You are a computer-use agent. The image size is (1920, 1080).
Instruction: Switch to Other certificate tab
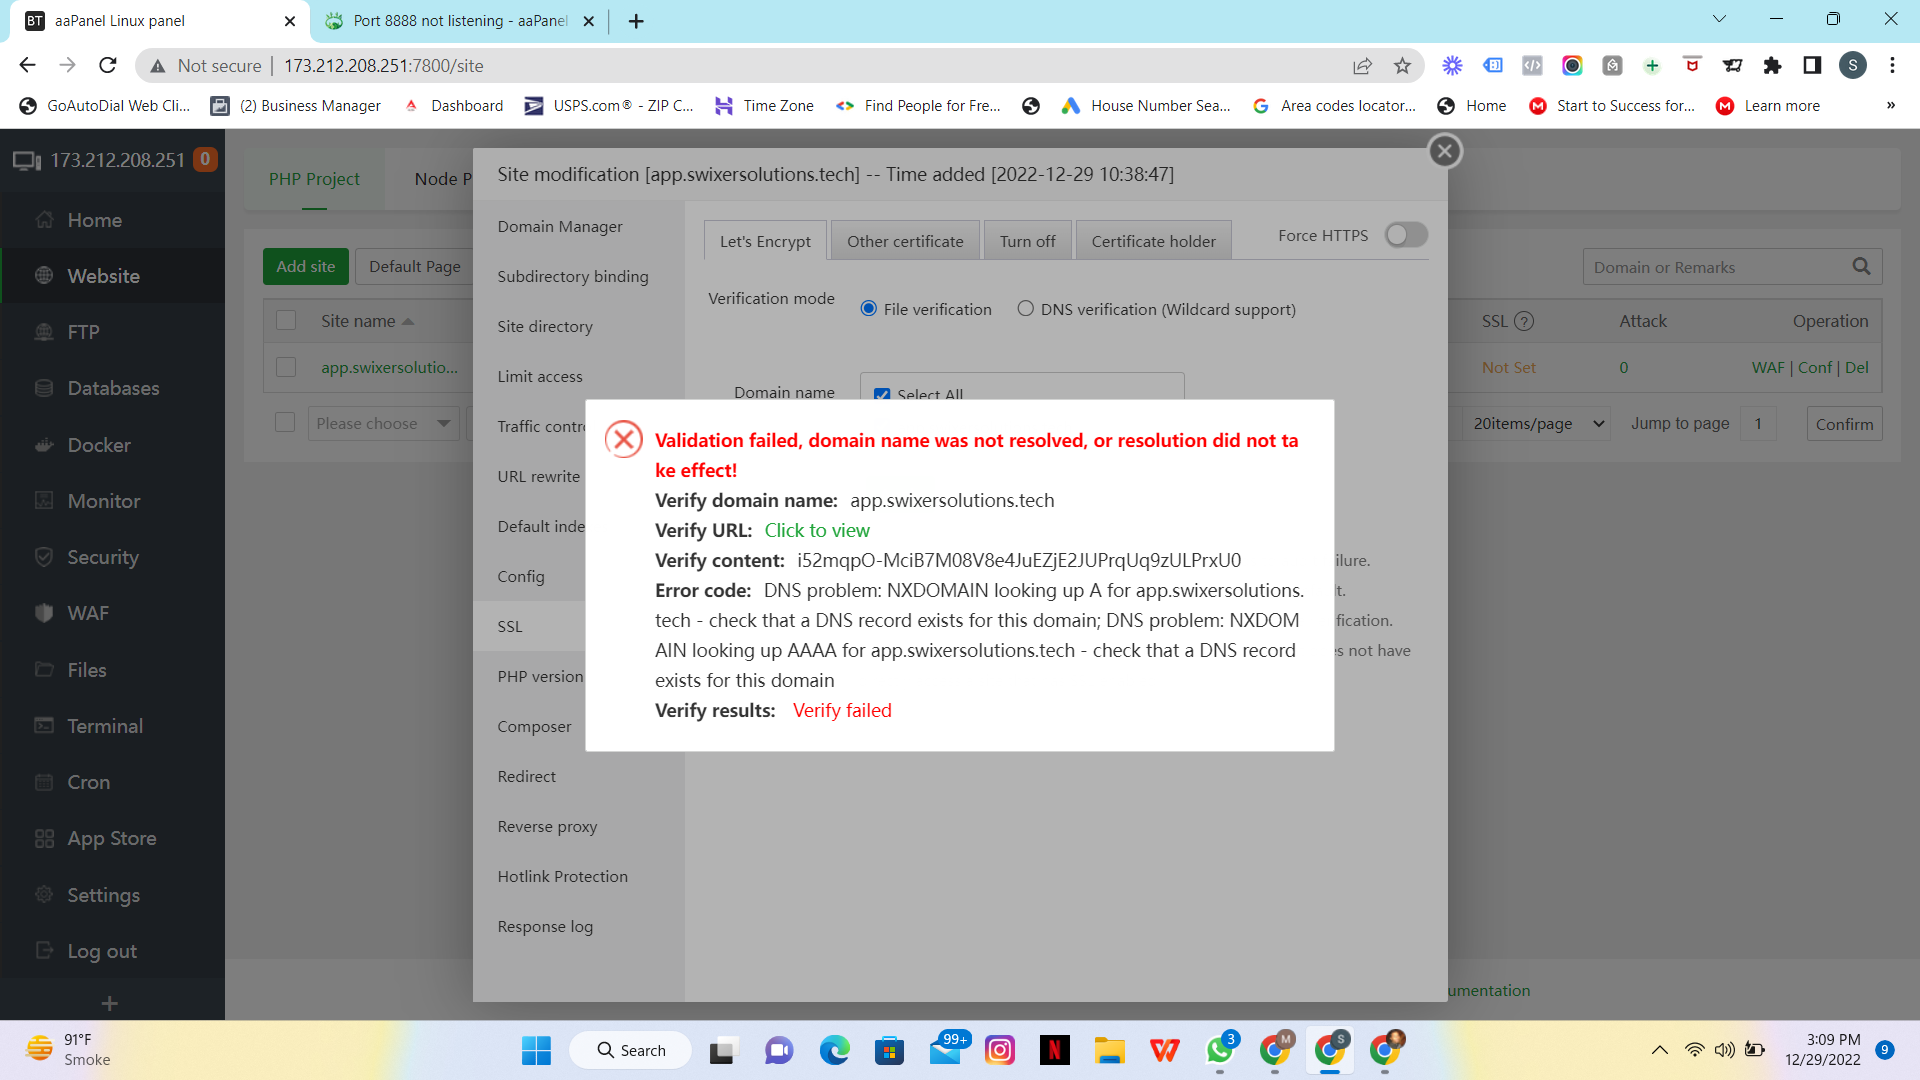click(904, 241)
